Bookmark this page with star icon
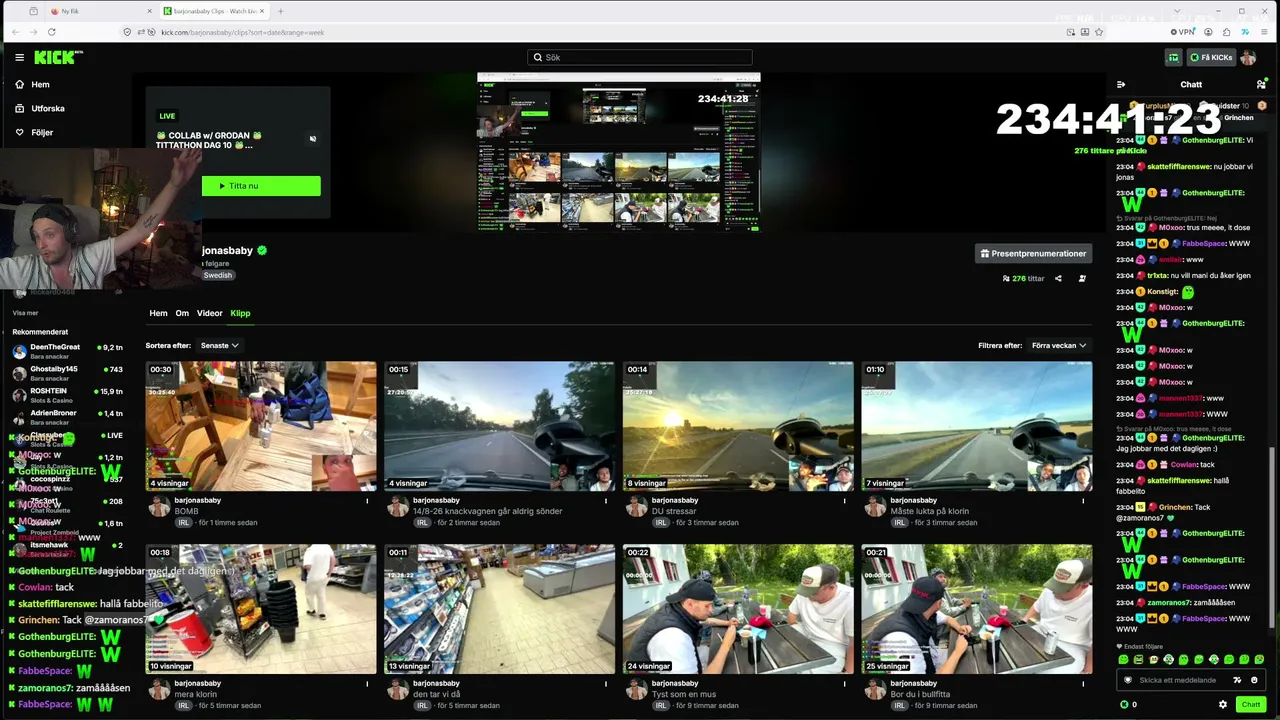 pos(1099,32)
